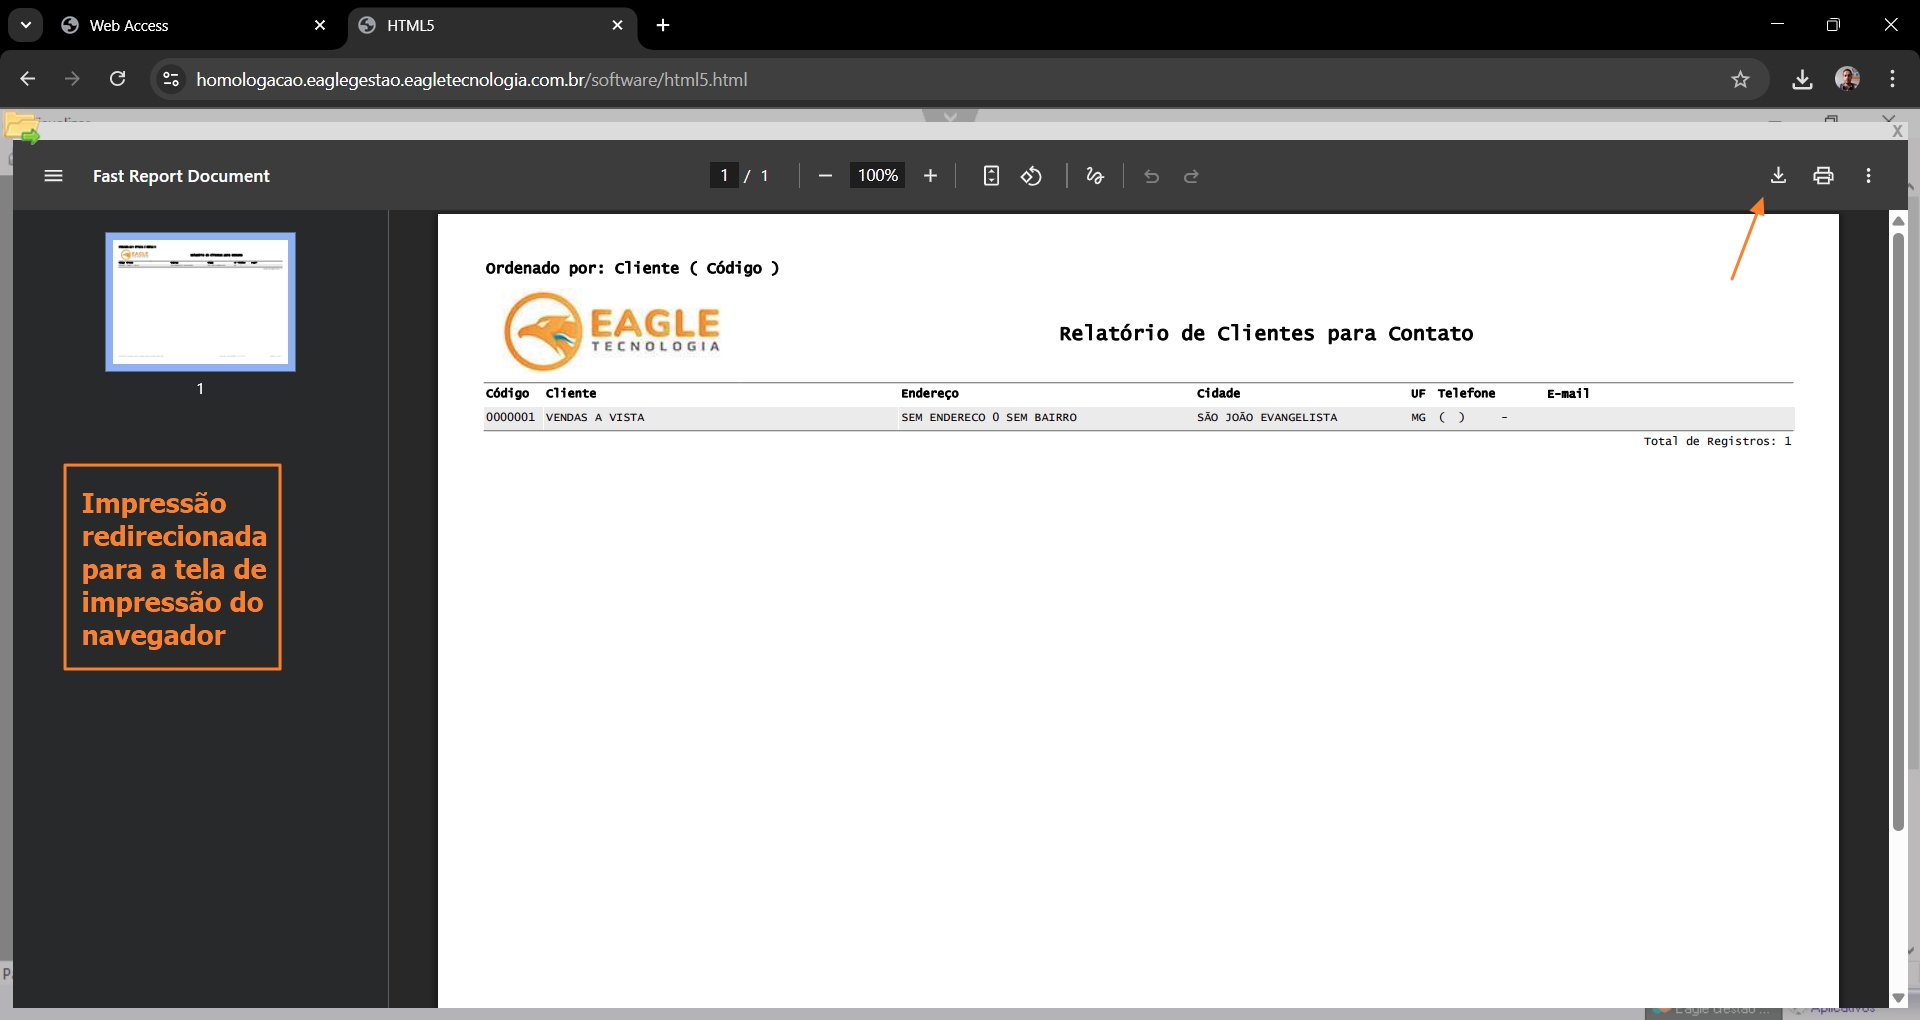This screenshot has width=1920, height=1020.
Task: Click the E-mail column header
Action: pos(1568,394)
